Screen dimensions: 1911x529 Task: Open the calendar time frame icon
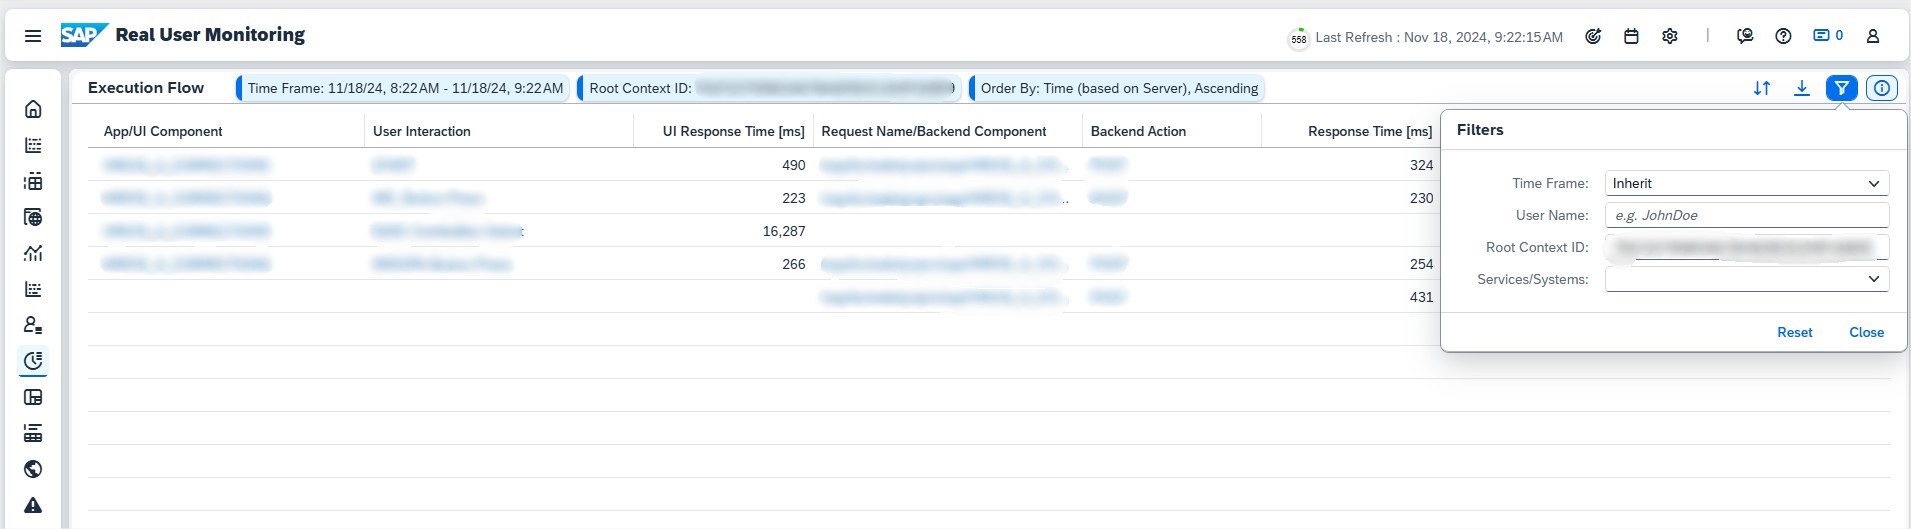(1631, 36)
